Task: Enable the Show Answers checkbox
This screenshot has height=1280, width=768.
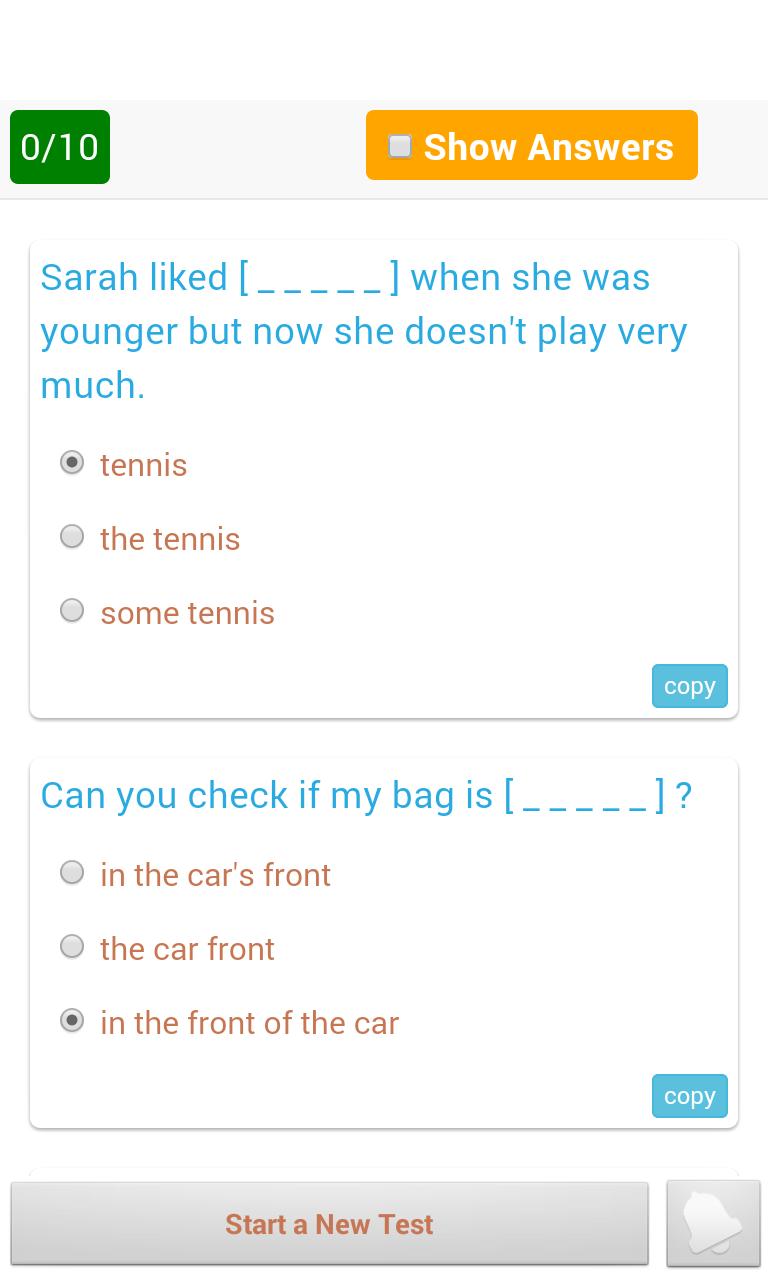Action: point(399,146)
